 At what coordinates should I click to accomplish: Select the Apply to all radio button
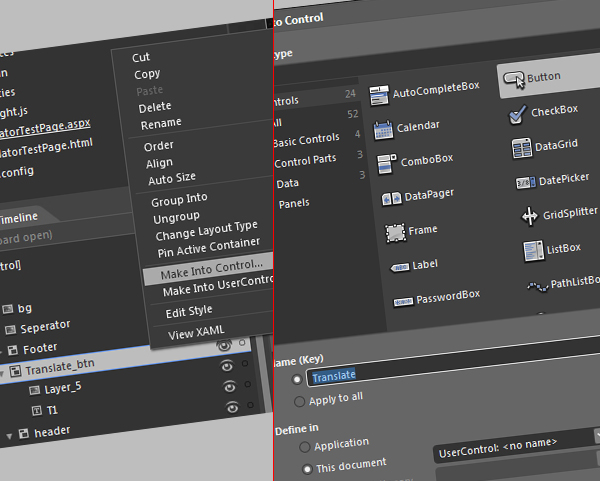[299, 401]
